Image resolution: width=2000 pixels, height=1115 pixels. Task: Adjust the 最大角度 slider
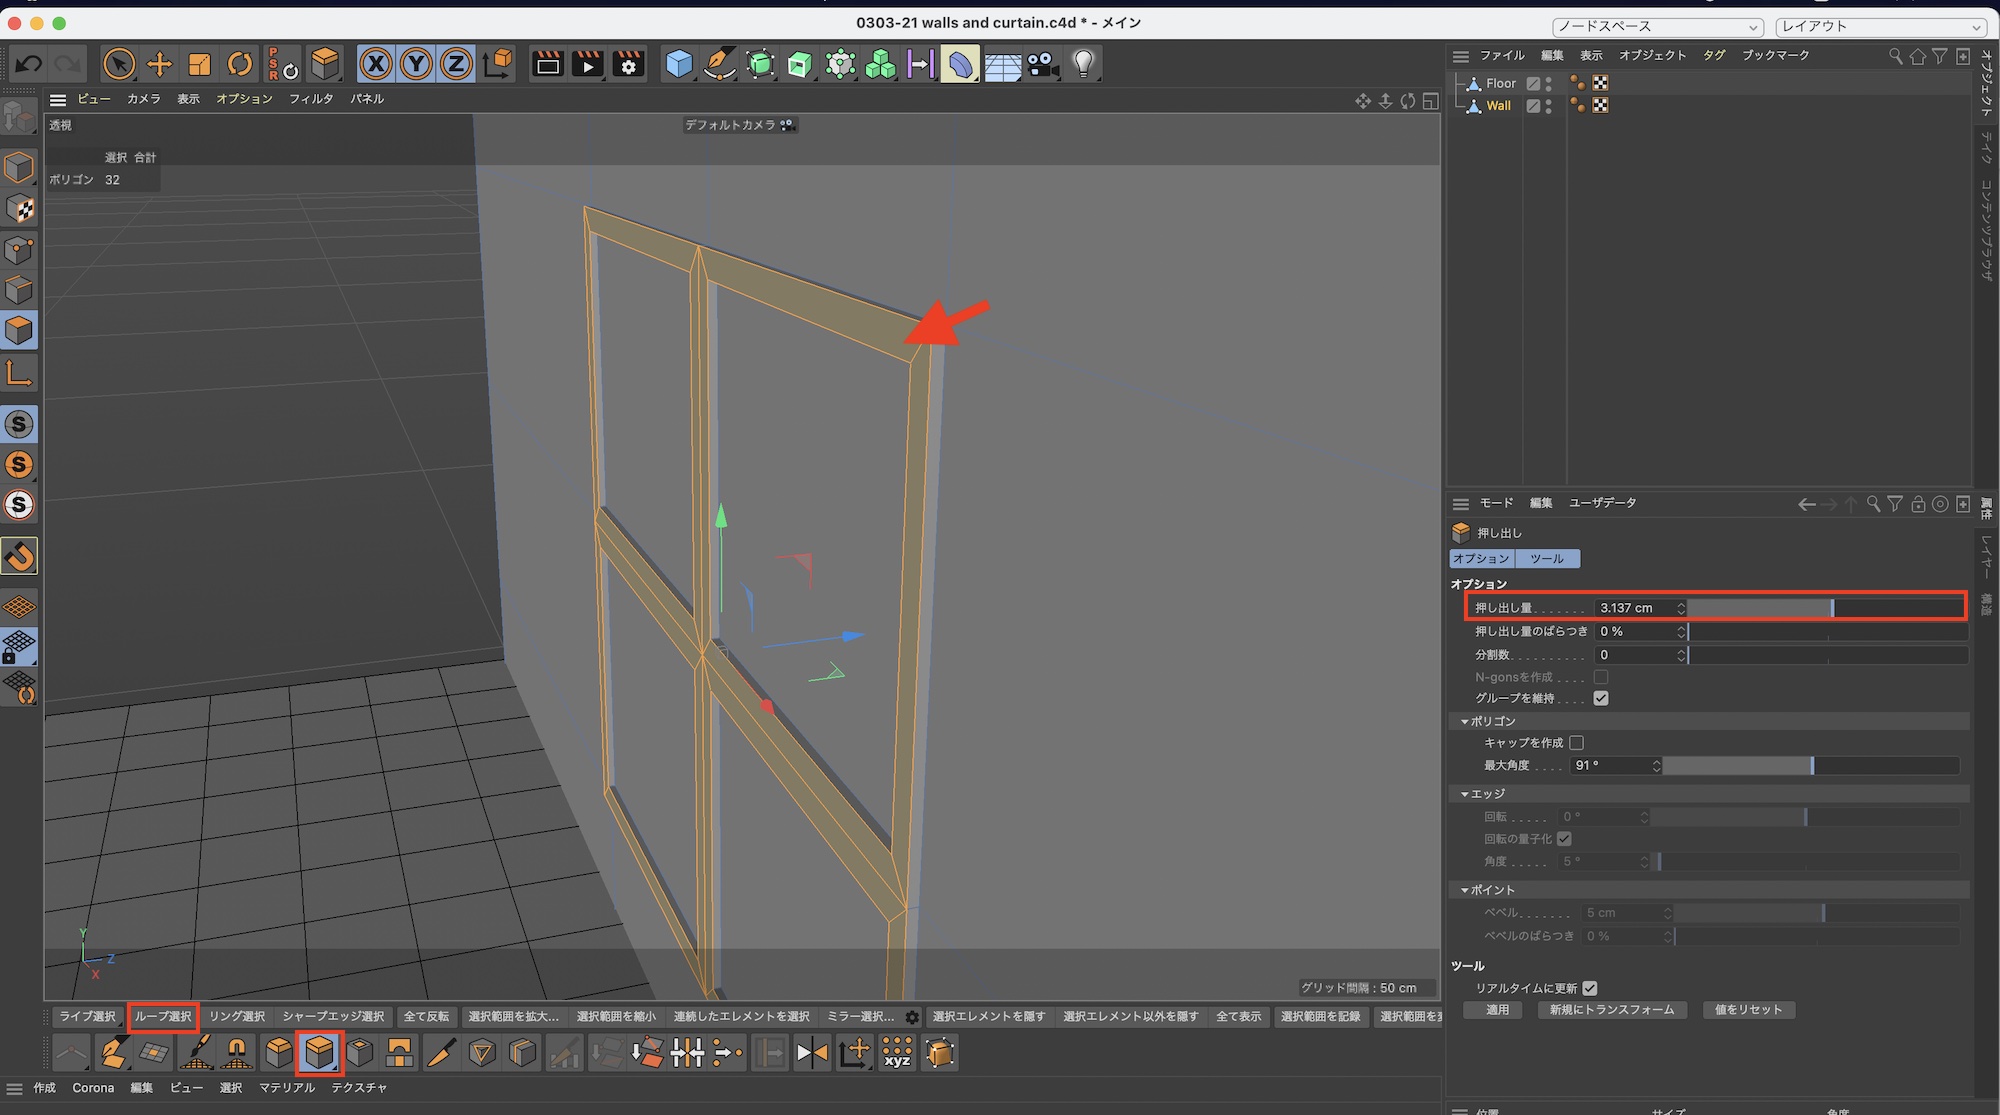(1811, 765)
